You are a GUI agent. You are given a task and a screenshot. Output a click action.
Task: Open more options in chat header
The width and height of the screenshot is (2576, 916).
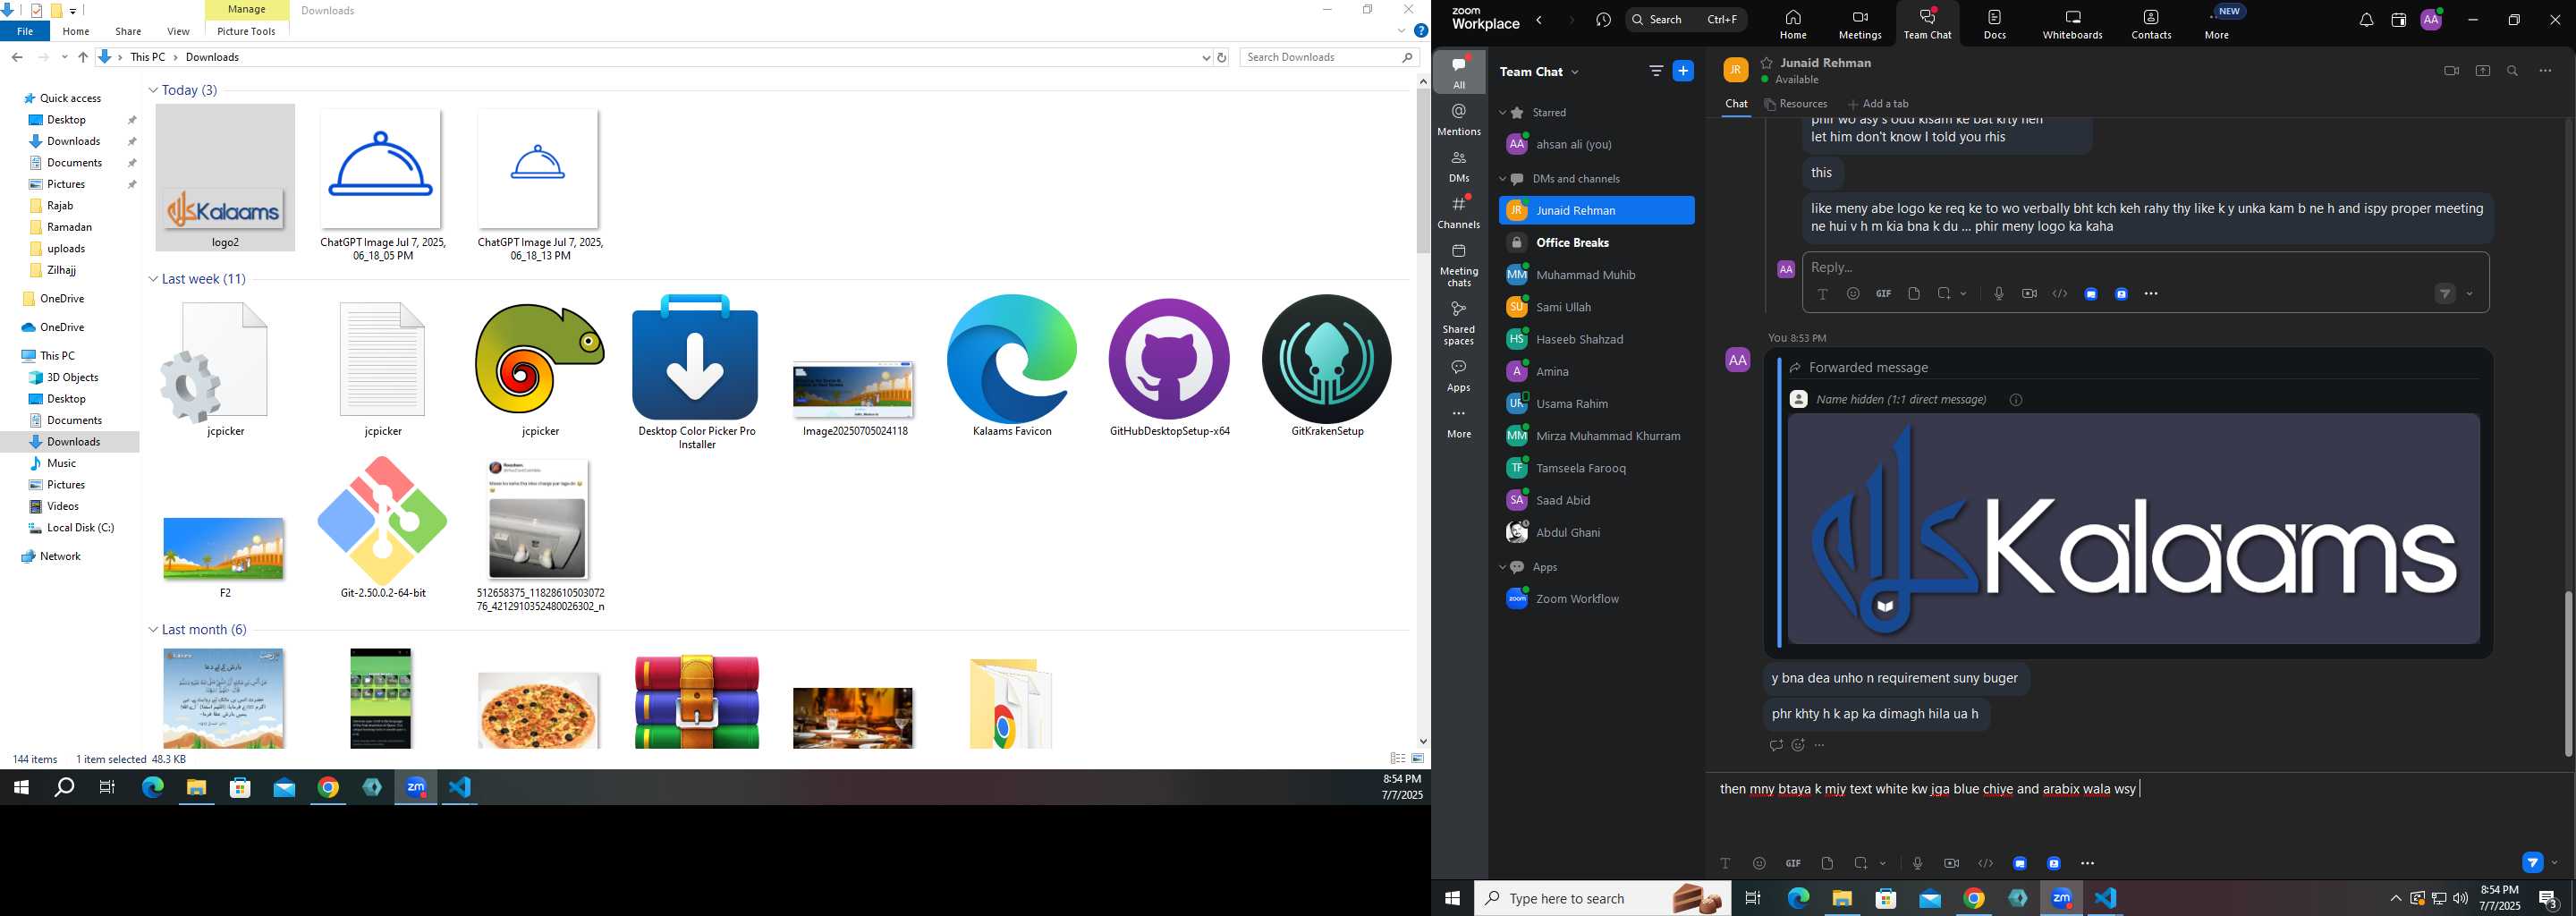2545,71
